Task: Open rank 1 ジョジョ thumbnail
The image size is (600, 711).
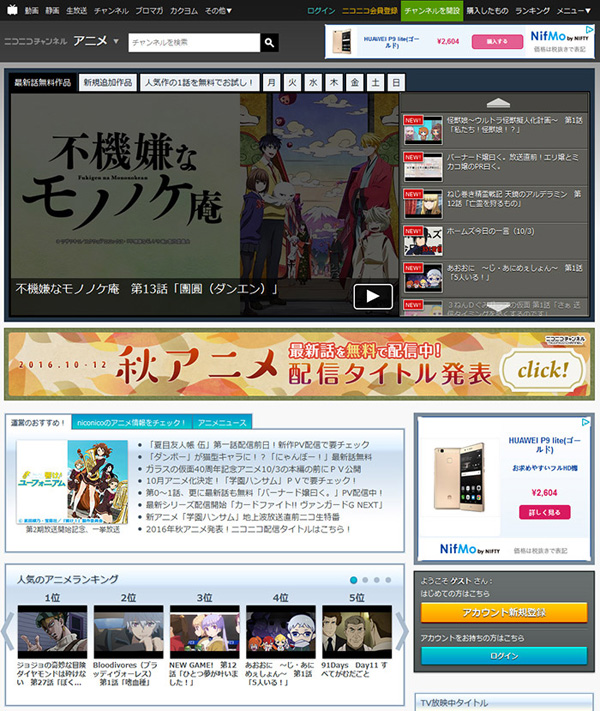Action: coord(52,632)
